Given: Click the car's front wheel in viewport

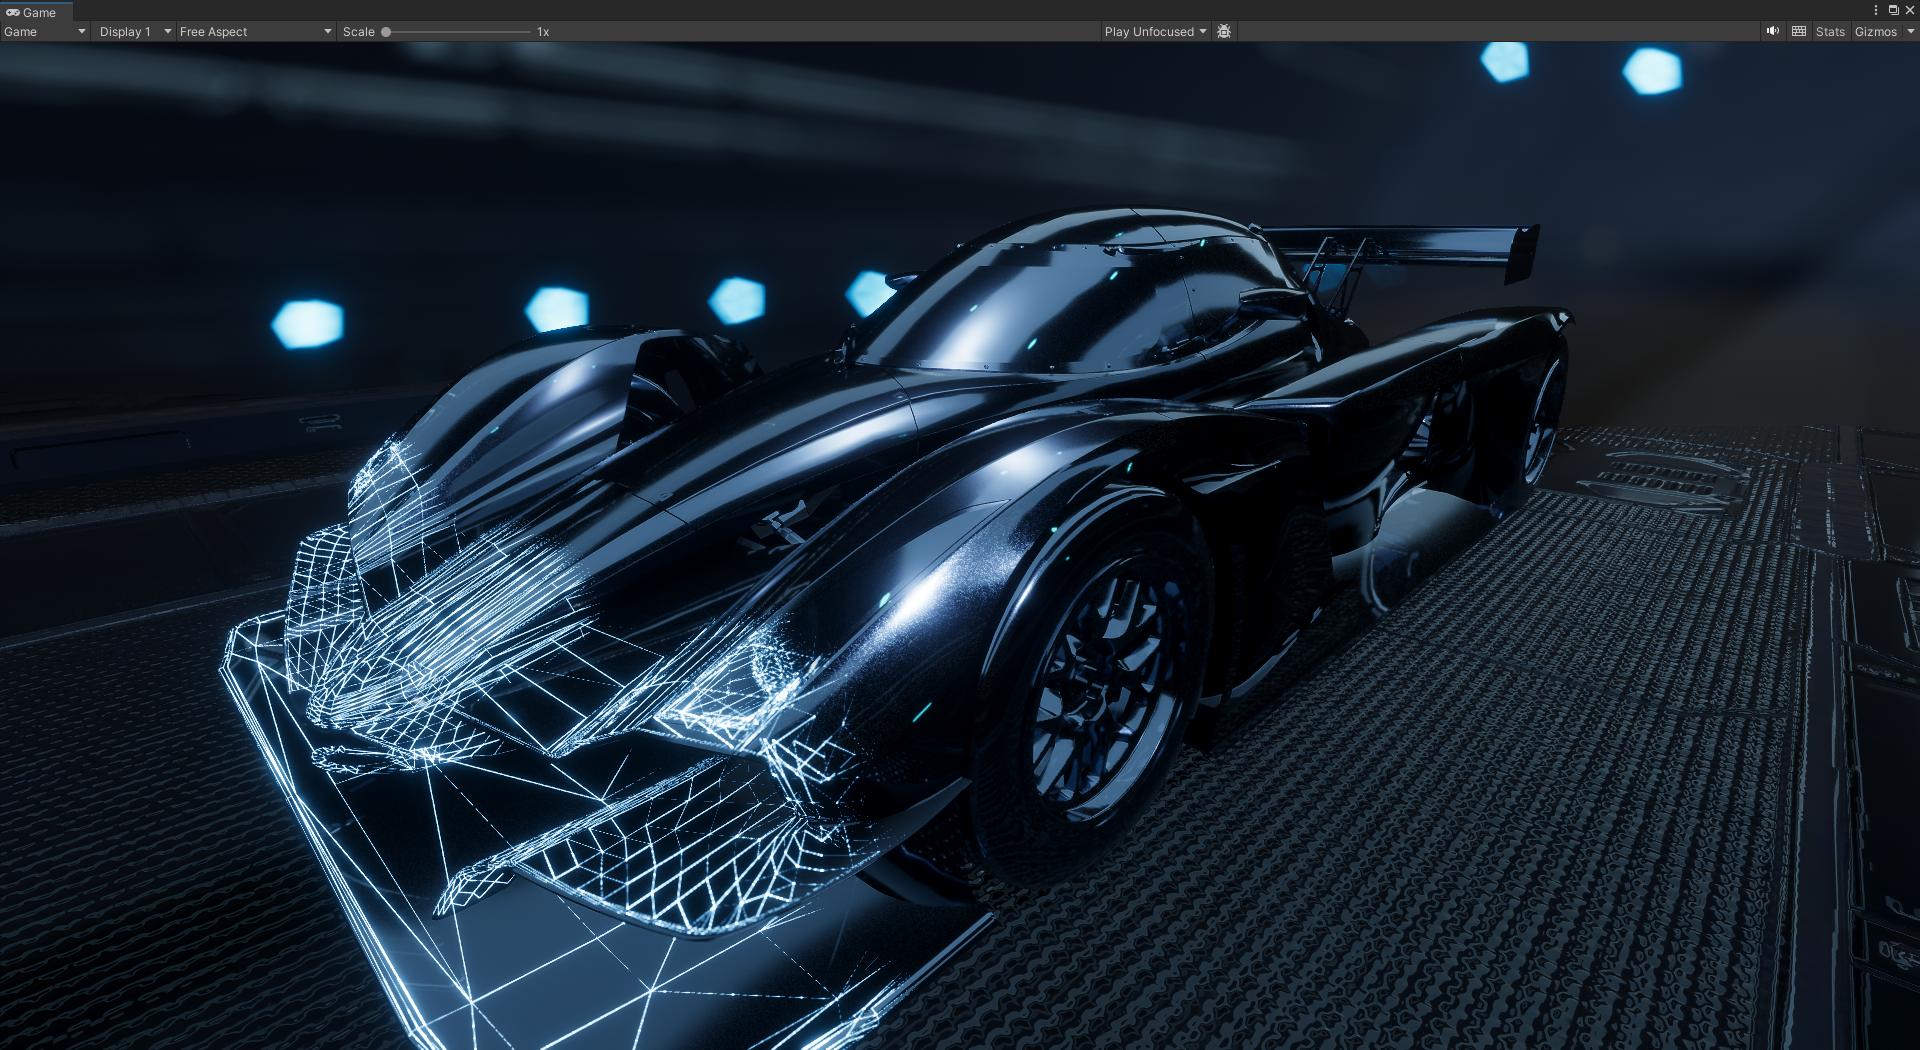Looking at the screenshot, I should click(x=1105, y=690).
